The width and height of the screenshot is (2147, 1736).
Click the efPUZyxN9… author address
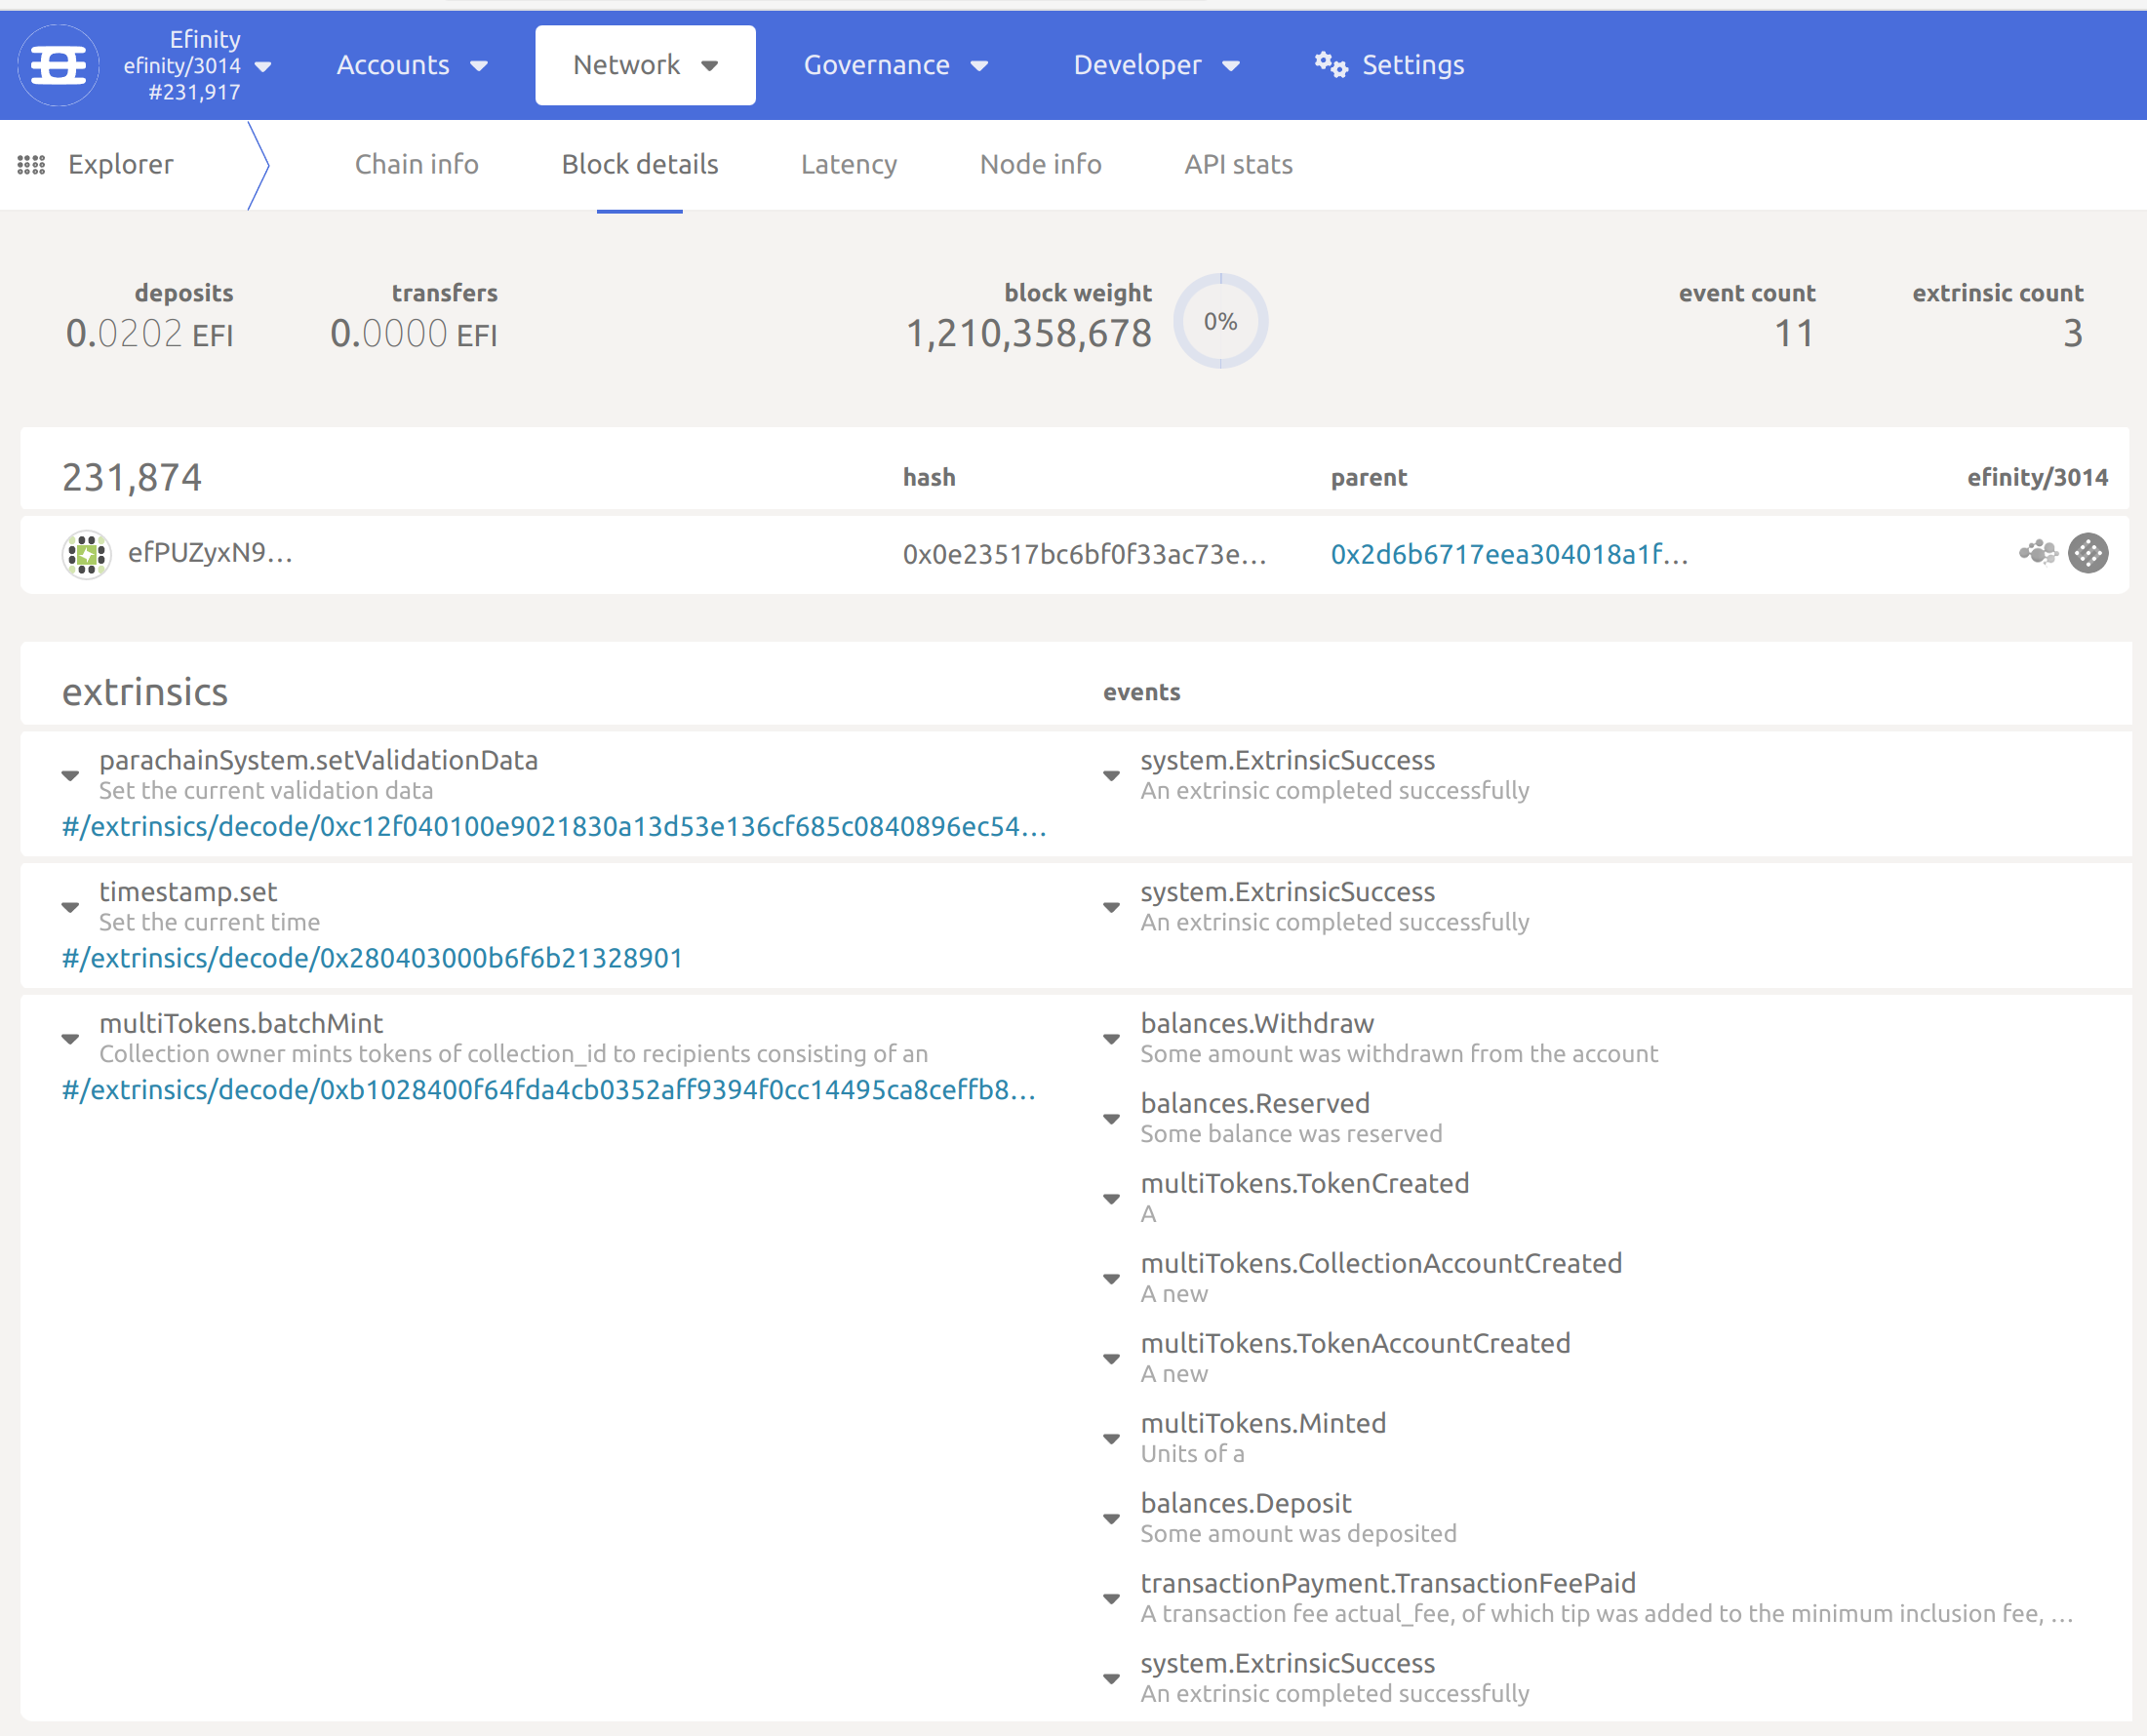point(210,553)
